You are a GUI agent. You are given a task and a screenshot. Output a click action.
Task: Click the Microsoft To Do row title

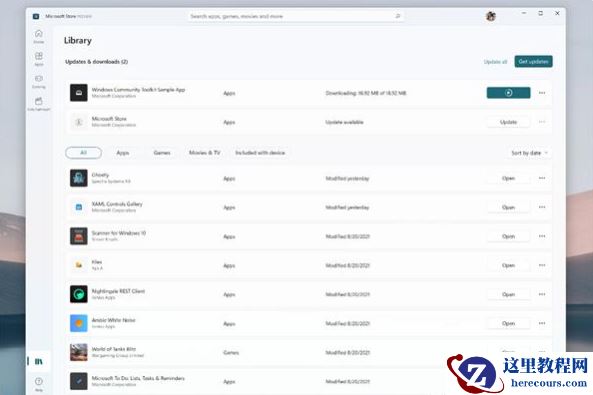[138, 378]
